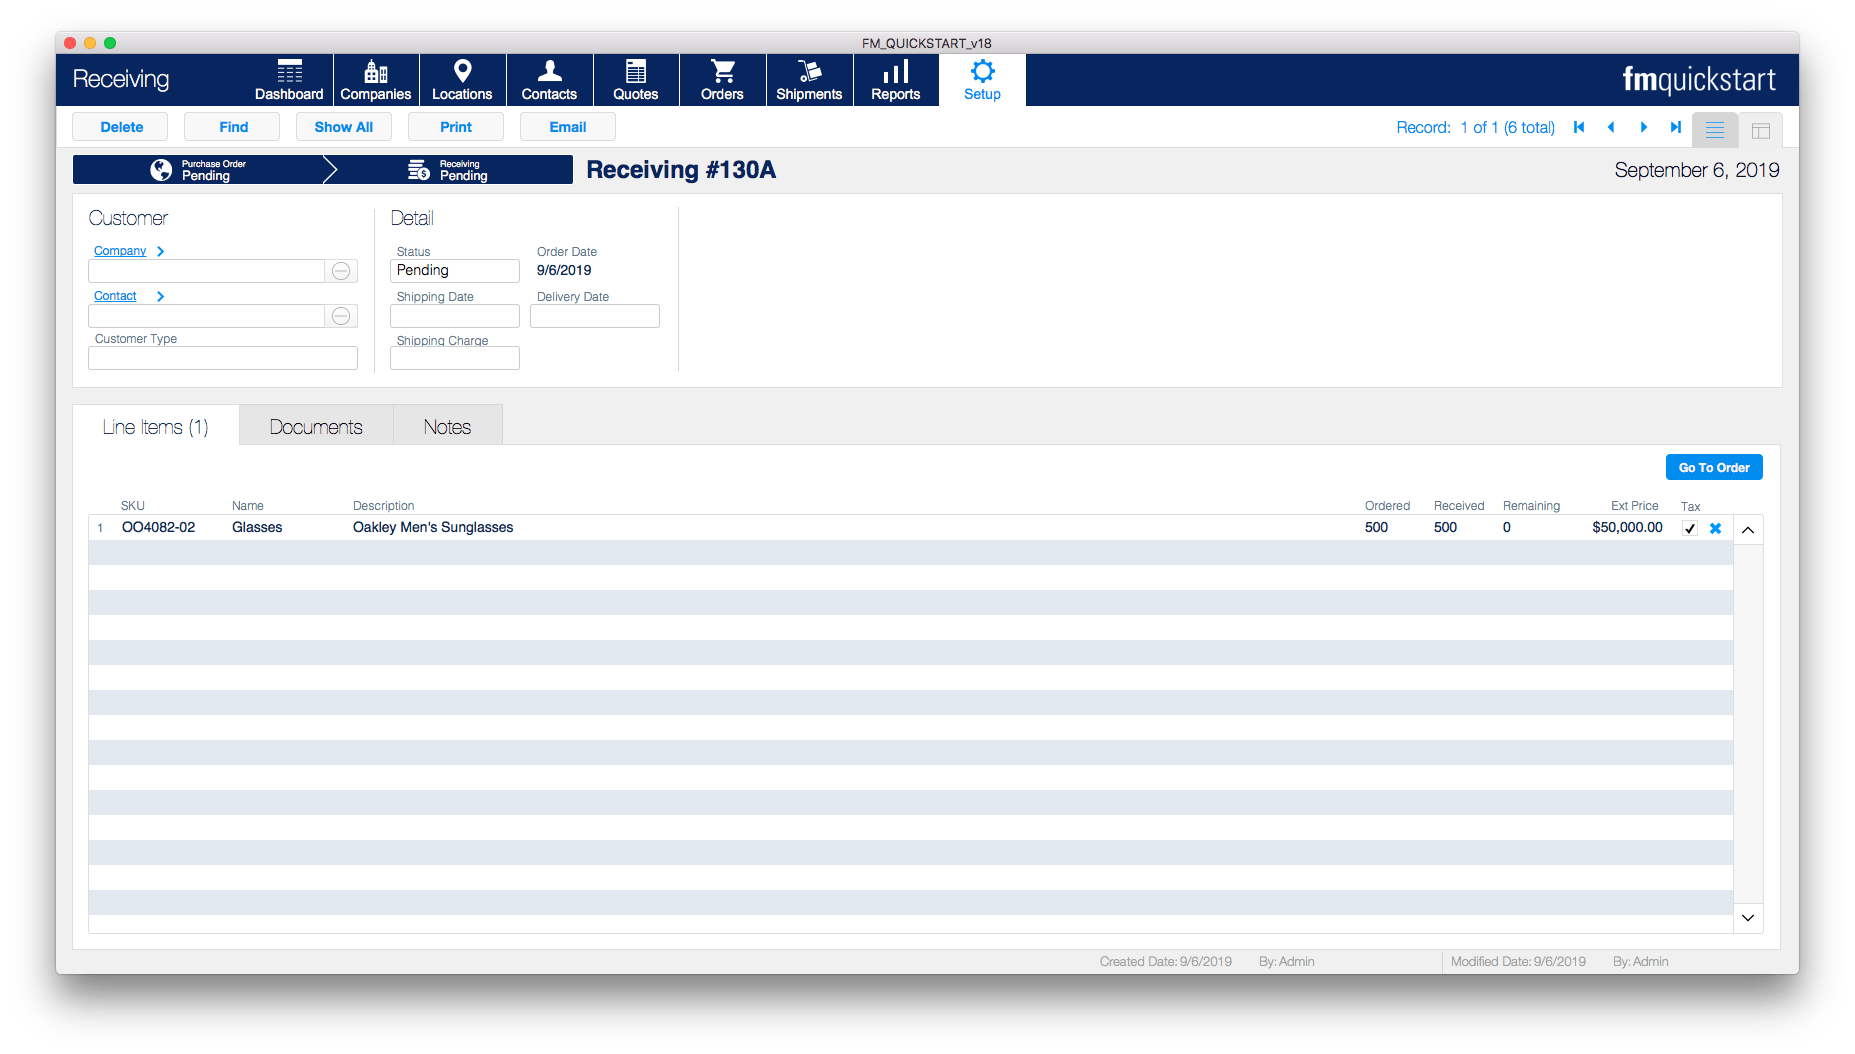Click the Company input field
Viewport: 1855px width, 1054px height.
click(x=207, y=271)
